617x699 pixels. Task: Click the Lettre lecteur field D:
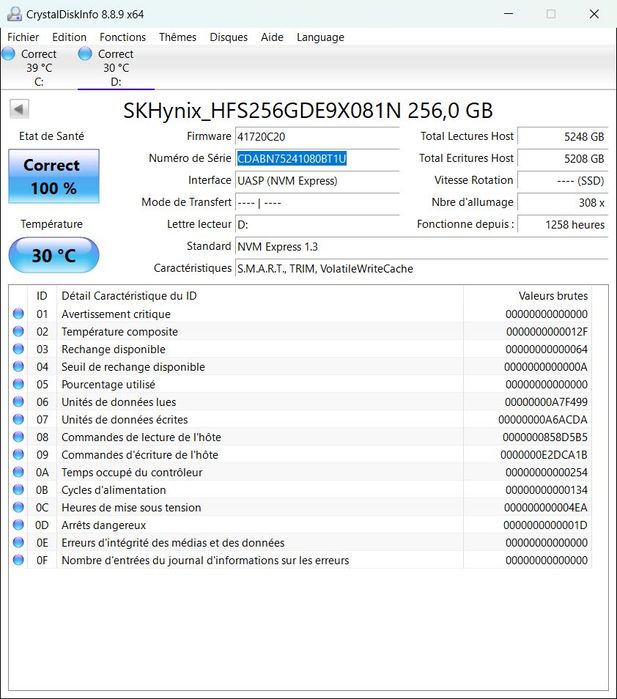(x=317, y=224)
